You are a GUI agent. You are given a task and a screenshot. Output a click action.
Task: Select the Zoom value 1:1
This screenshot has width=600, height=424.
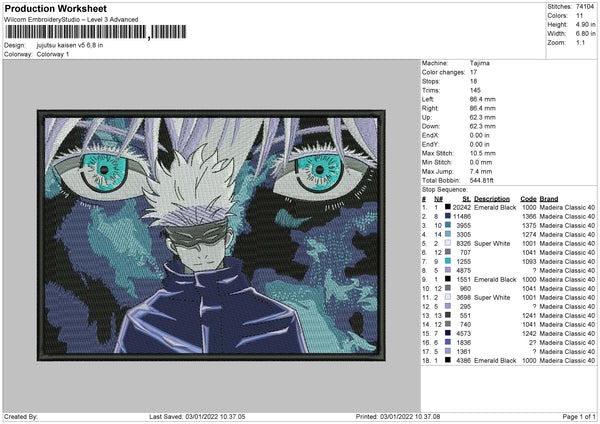[x=580, y=43]
